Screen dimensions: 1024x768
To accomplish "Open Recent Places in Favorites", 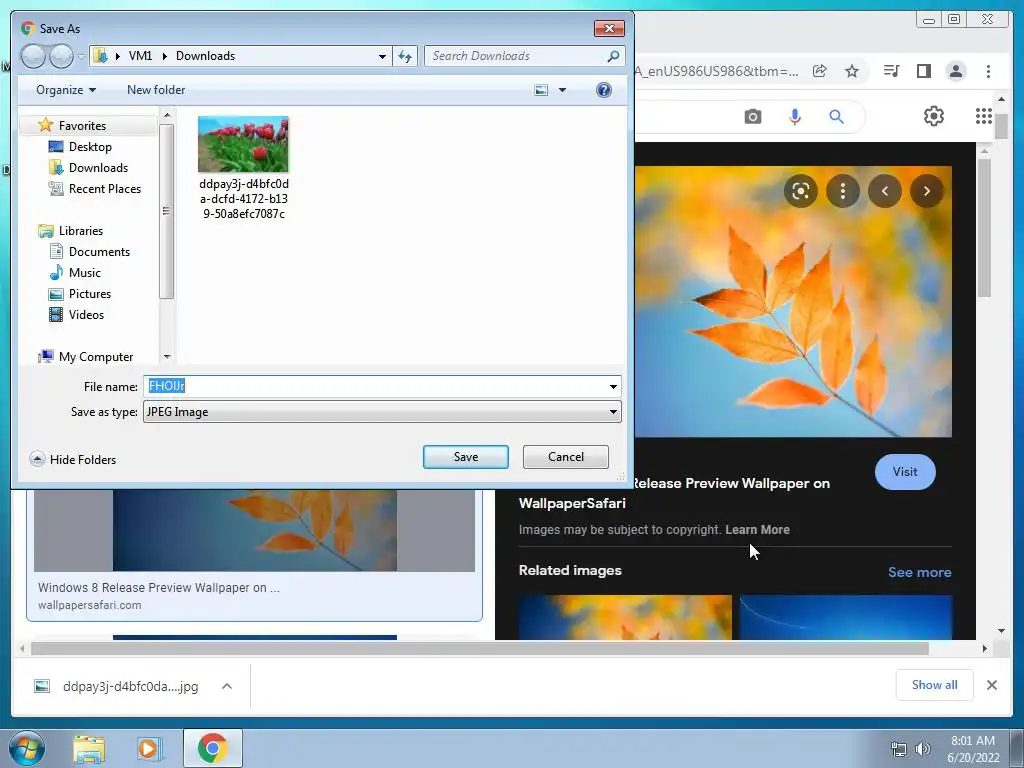I will pos(104,189).
